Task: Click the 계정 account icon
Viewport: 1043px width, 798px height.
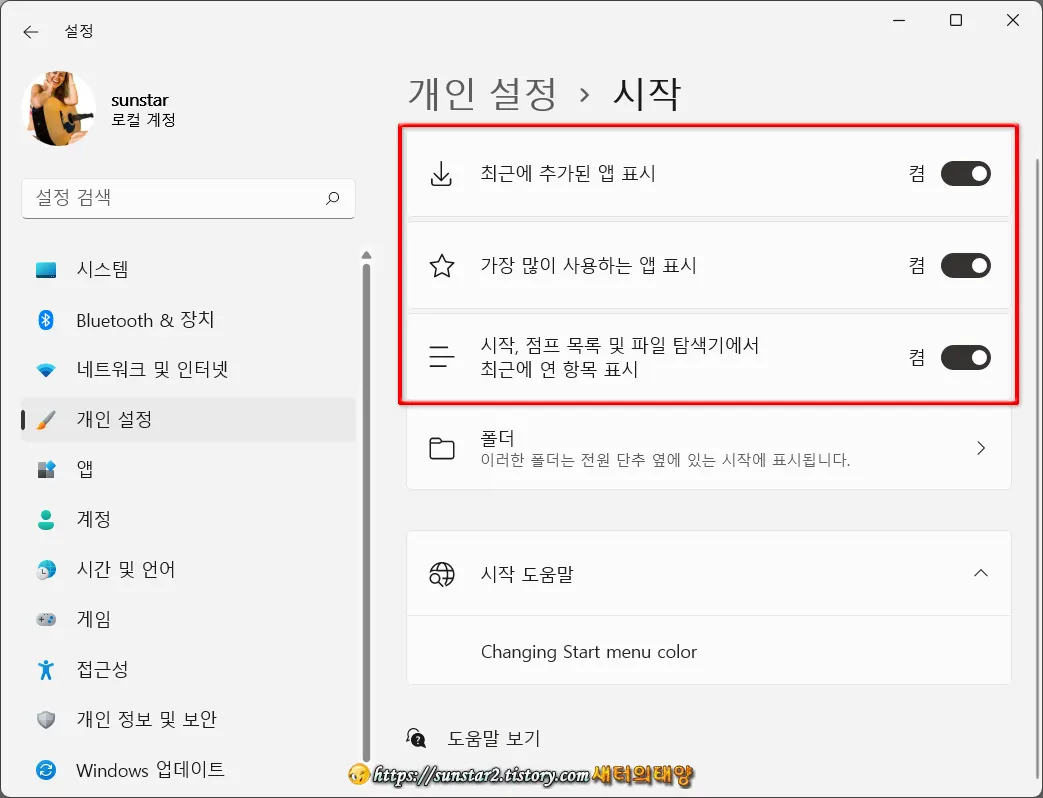Action: 44,519
